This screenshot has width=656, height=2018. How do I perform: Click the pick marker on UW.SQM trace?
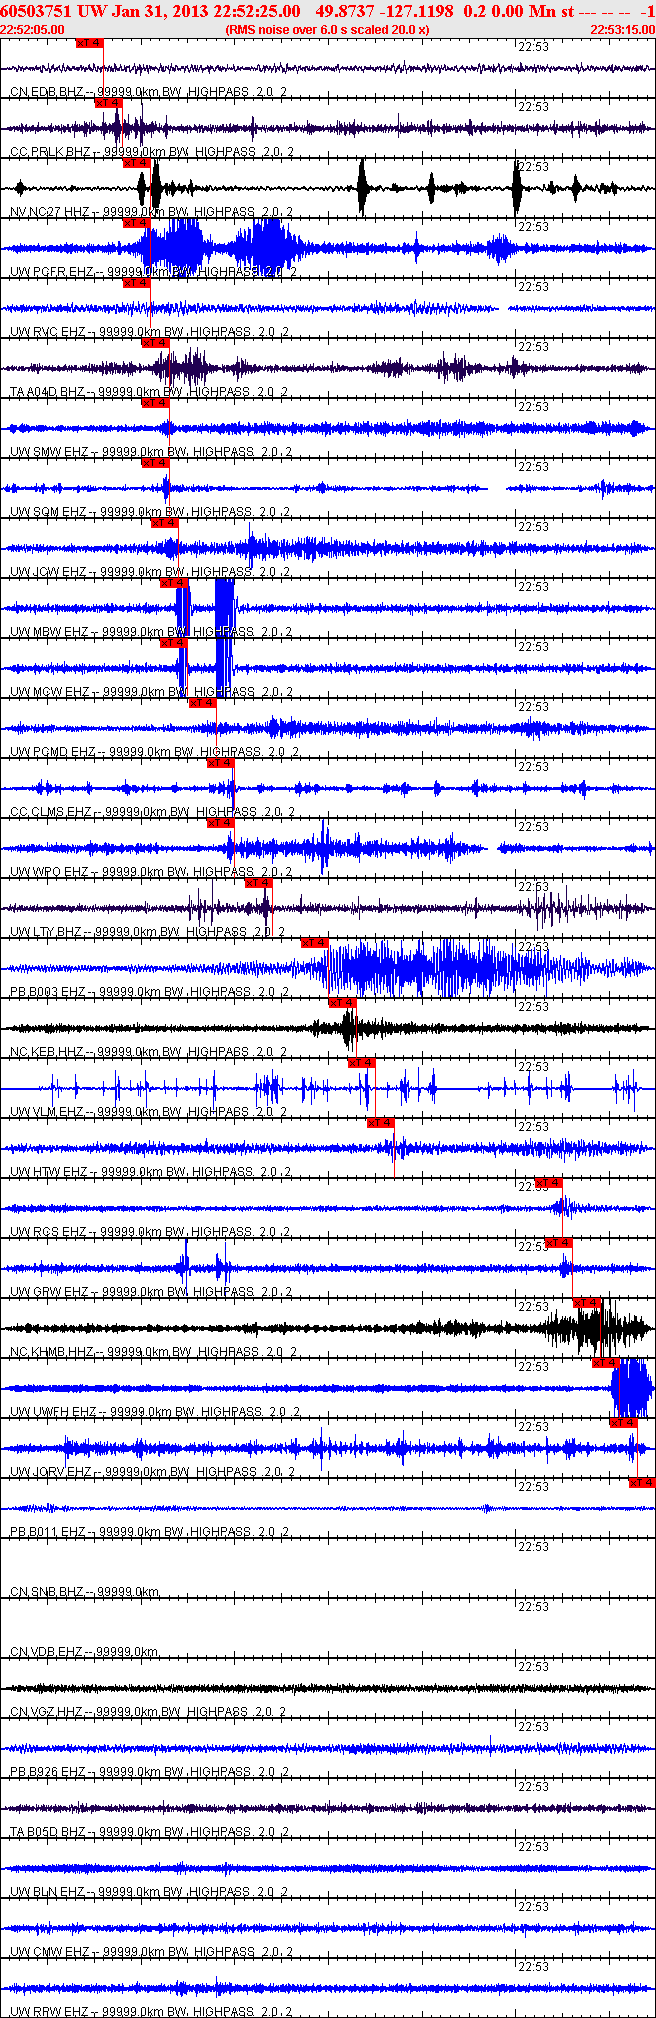click(x=156, y=463)
